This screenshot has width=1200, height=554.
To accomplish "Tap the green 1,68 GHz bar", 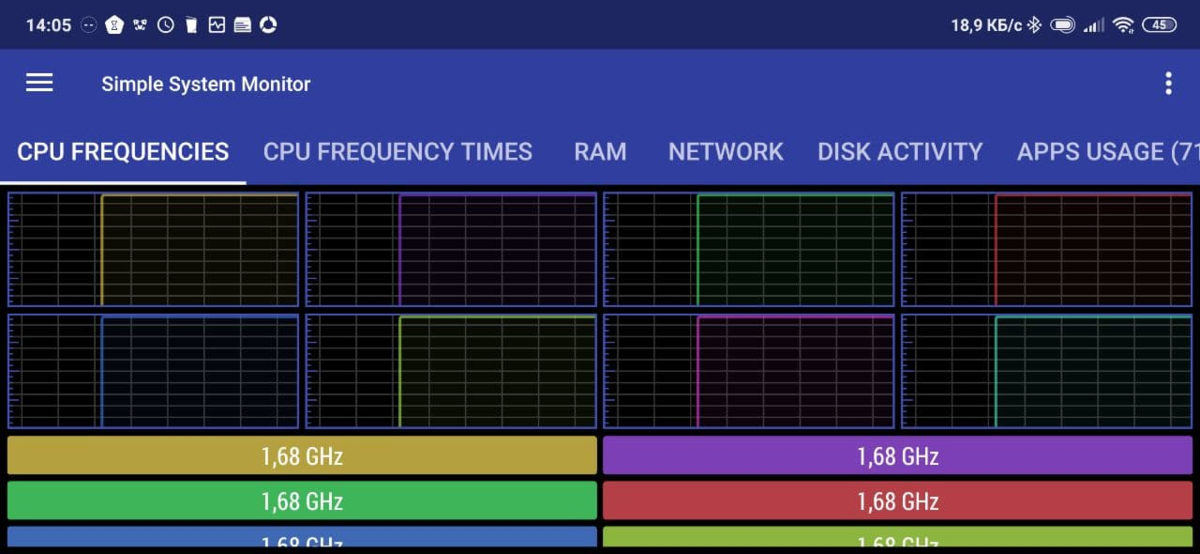I will pyautogui.click(x=302, y=500).
